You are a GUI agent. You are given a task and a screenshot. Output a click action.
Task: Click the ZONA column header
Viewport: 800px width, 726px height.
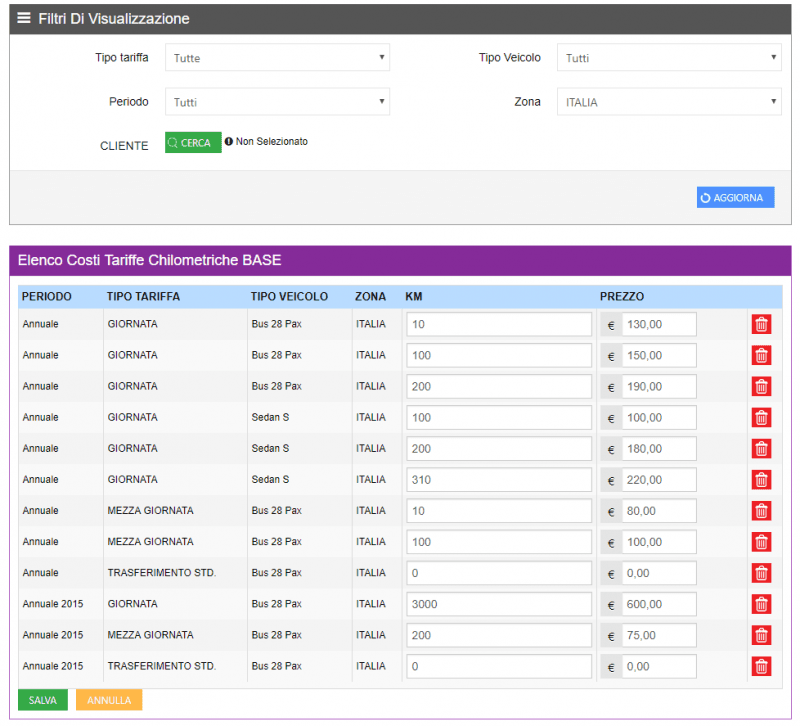(370, 296)
